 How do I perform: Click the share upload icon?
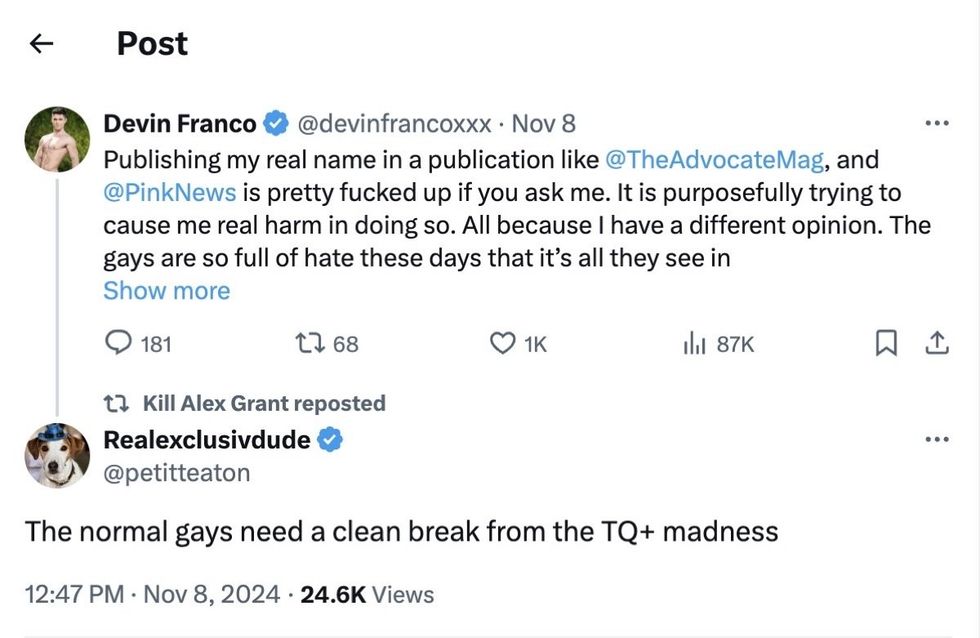click(x=937, y=343)
